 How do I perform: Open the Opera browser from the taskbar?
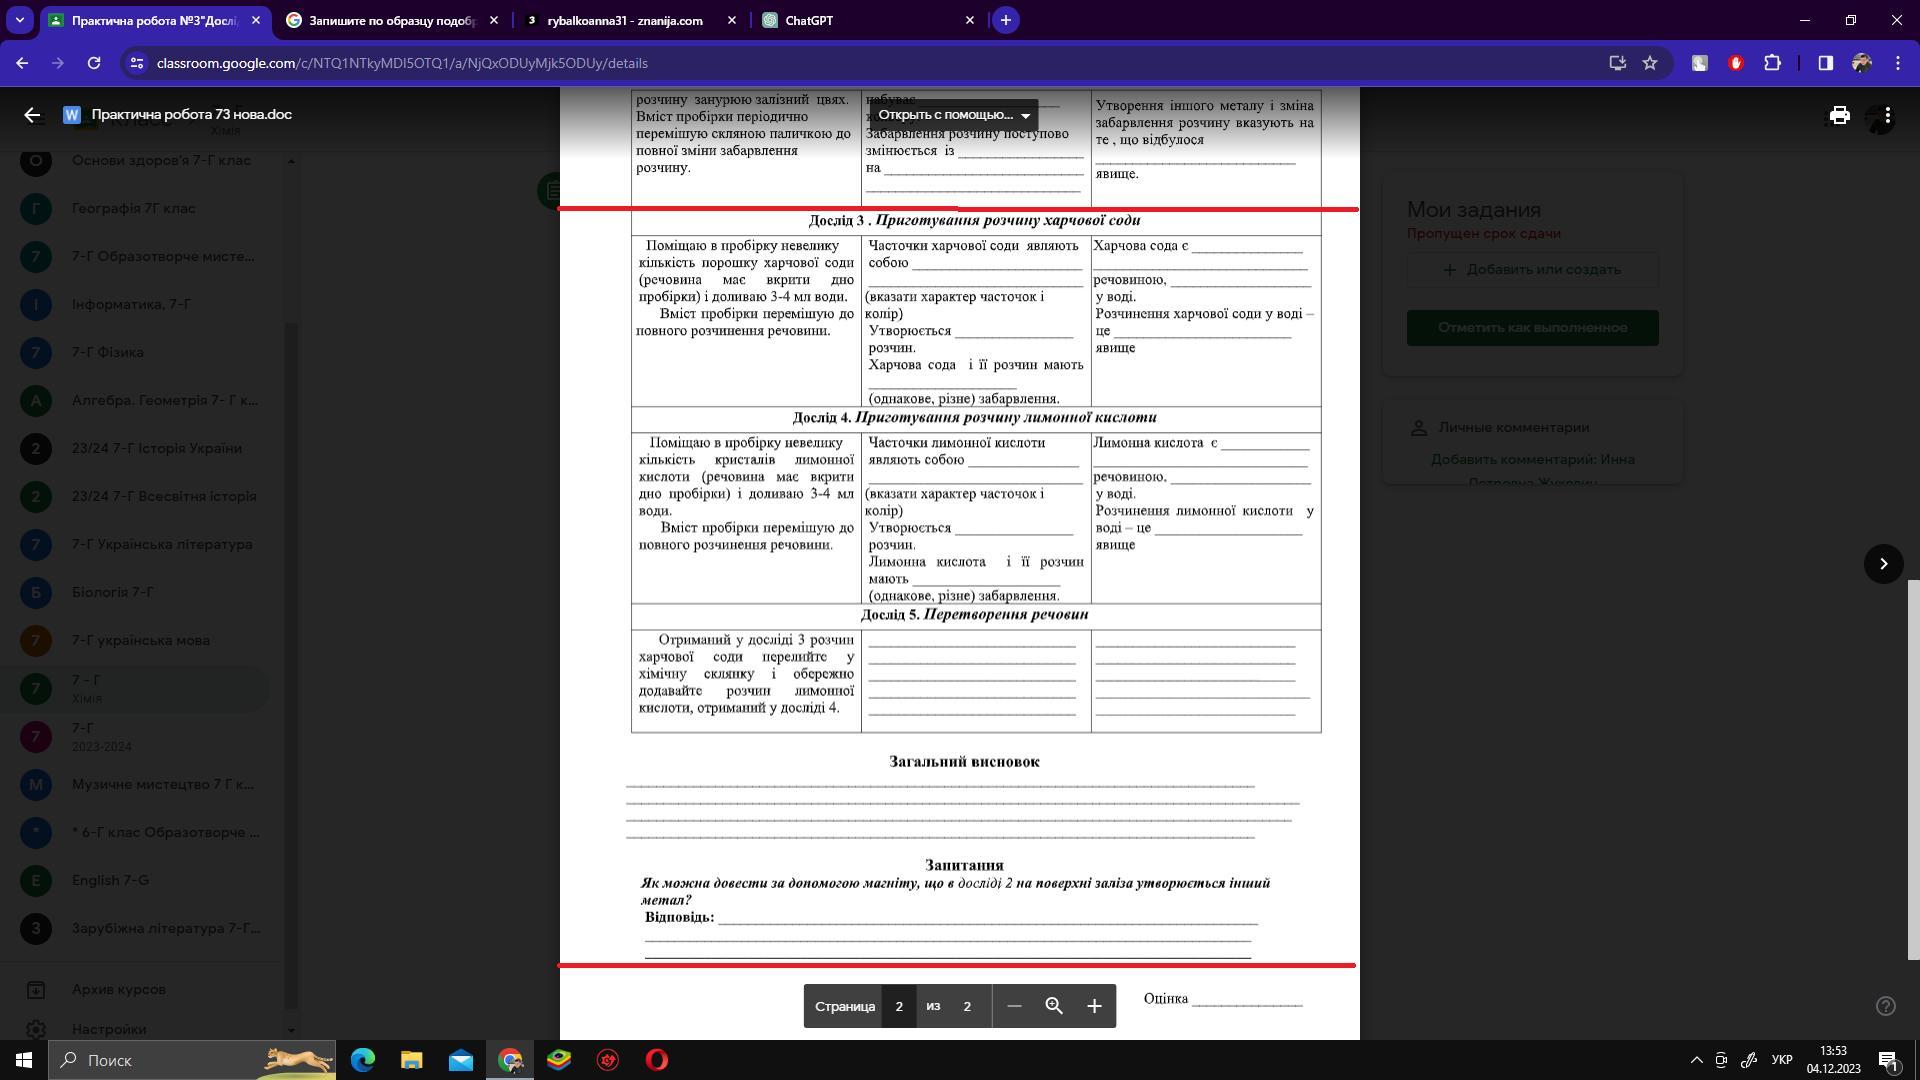(657, 1060)
